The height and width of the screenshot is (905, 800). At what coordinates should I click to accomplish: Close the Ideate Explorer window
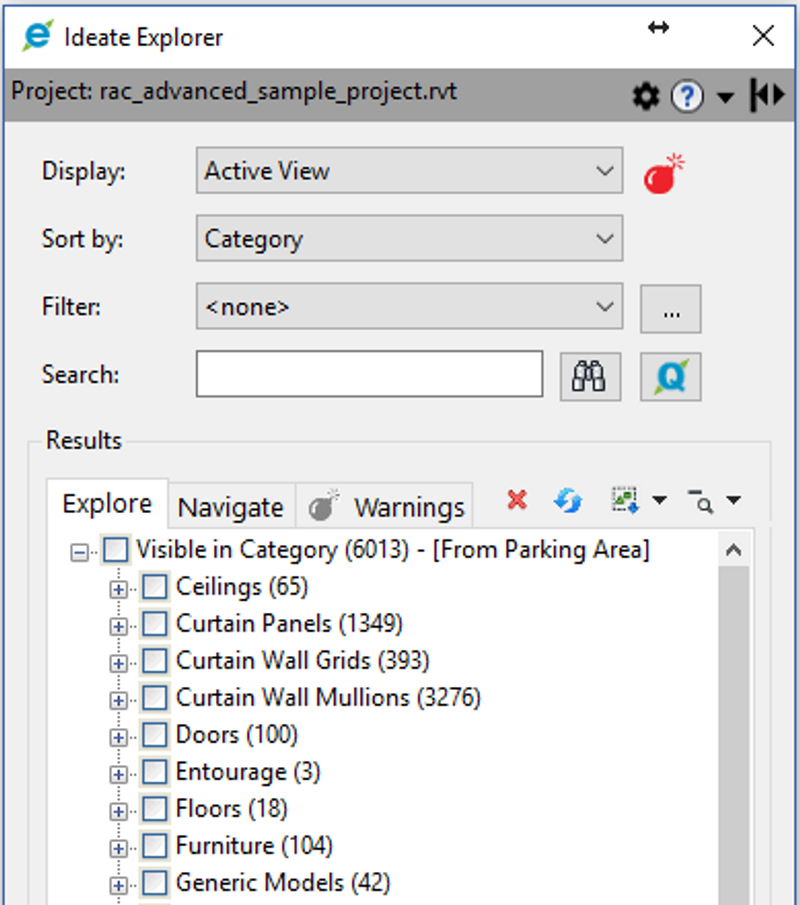point(763,36)
